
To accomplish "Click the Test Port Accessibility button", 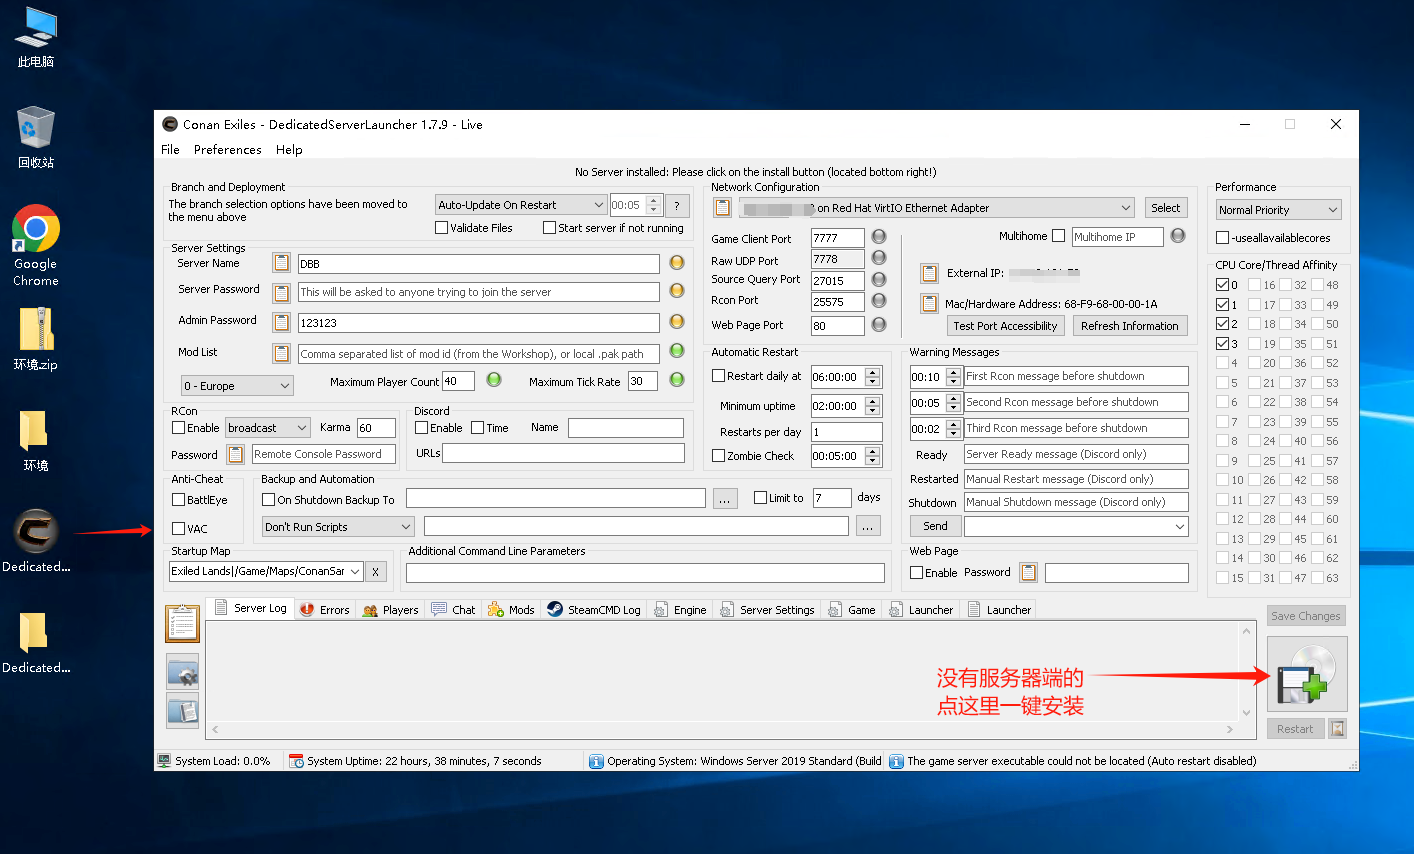I will coord(1004,326).
